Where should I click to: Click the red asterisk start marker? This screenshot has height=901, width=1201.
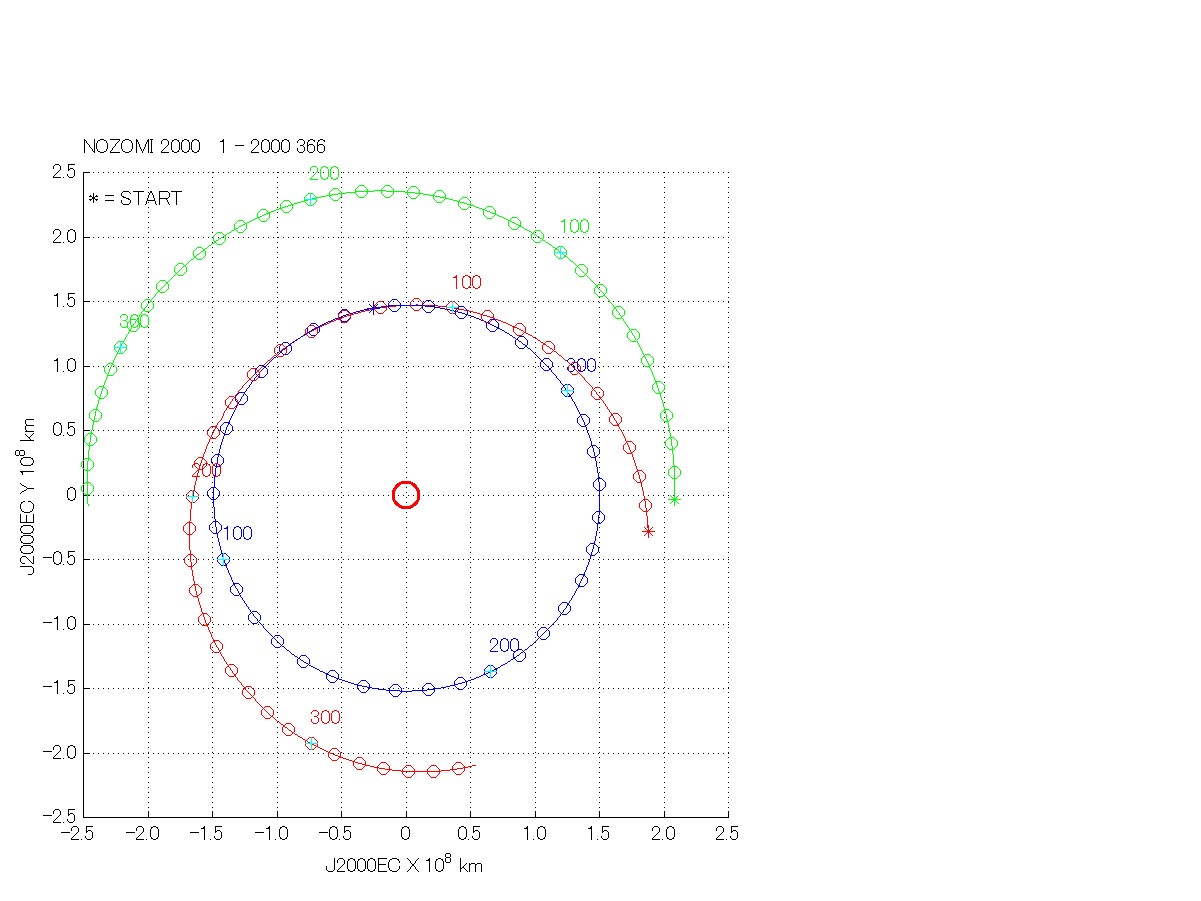648,531
